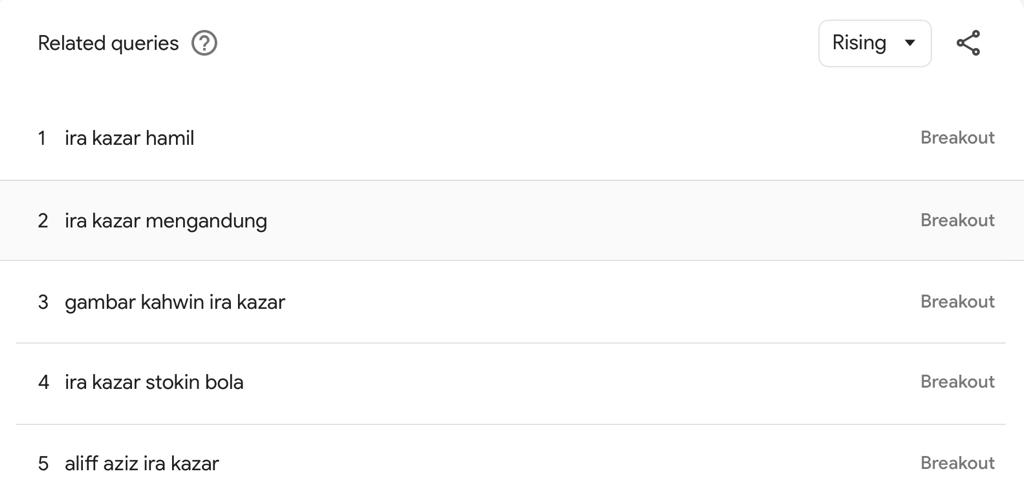The width and height of the screenshot is (1024, 504).
Task: Click Breakout value for 'ira kazar stokin bola'
Action: (x=957, y=381)
